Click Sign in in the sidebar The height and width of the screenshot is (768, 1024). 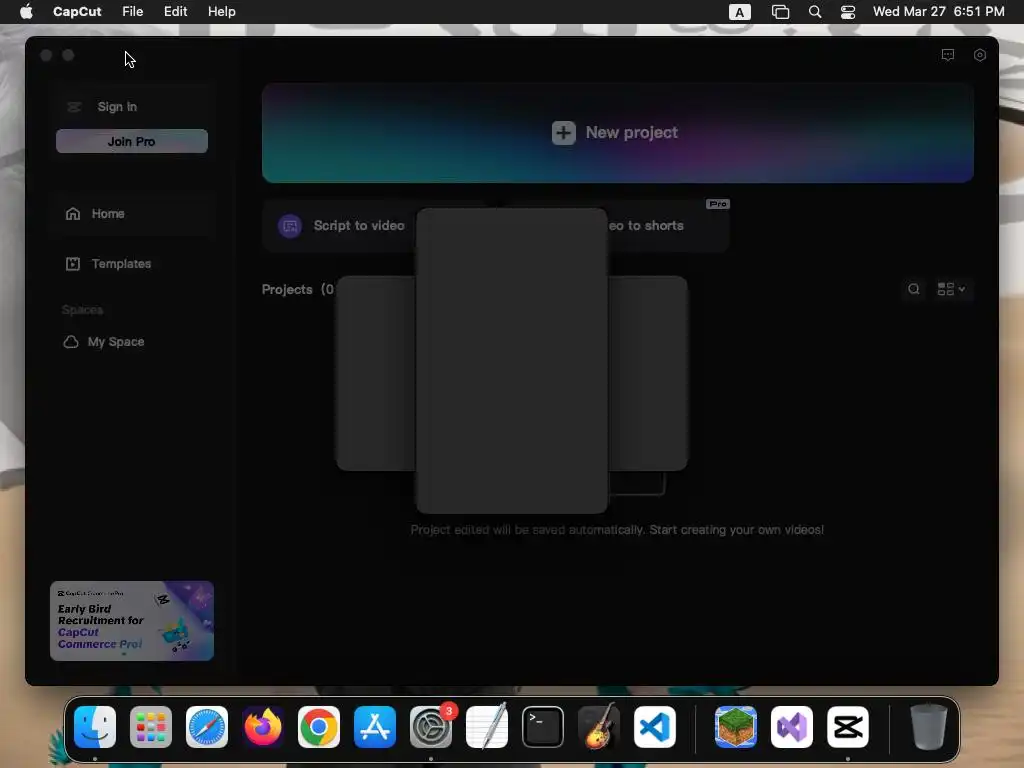(x=117, y=106)
